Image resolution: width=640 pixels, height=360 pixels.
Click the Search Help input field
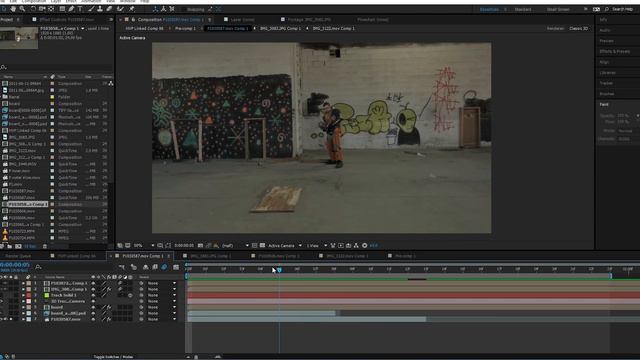pyautogui.click(x=623, y=9)
